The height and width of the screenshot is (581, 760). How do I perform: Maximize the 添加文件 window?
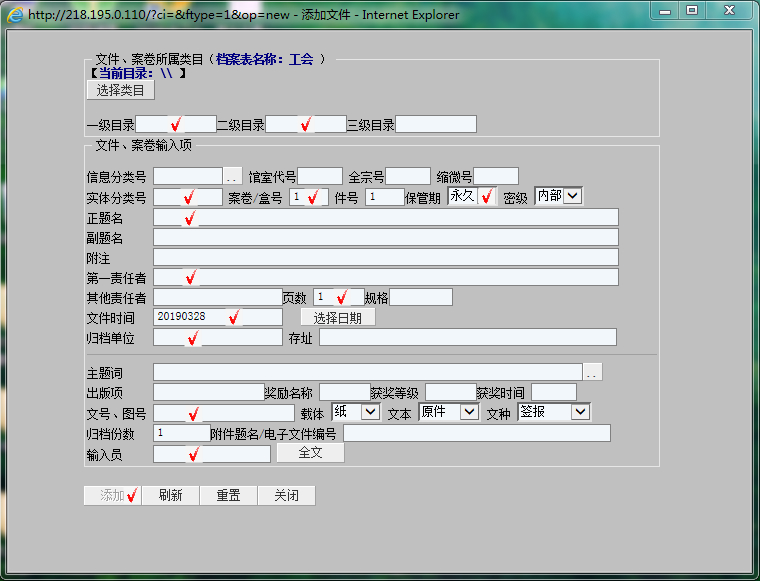[691, 11]
